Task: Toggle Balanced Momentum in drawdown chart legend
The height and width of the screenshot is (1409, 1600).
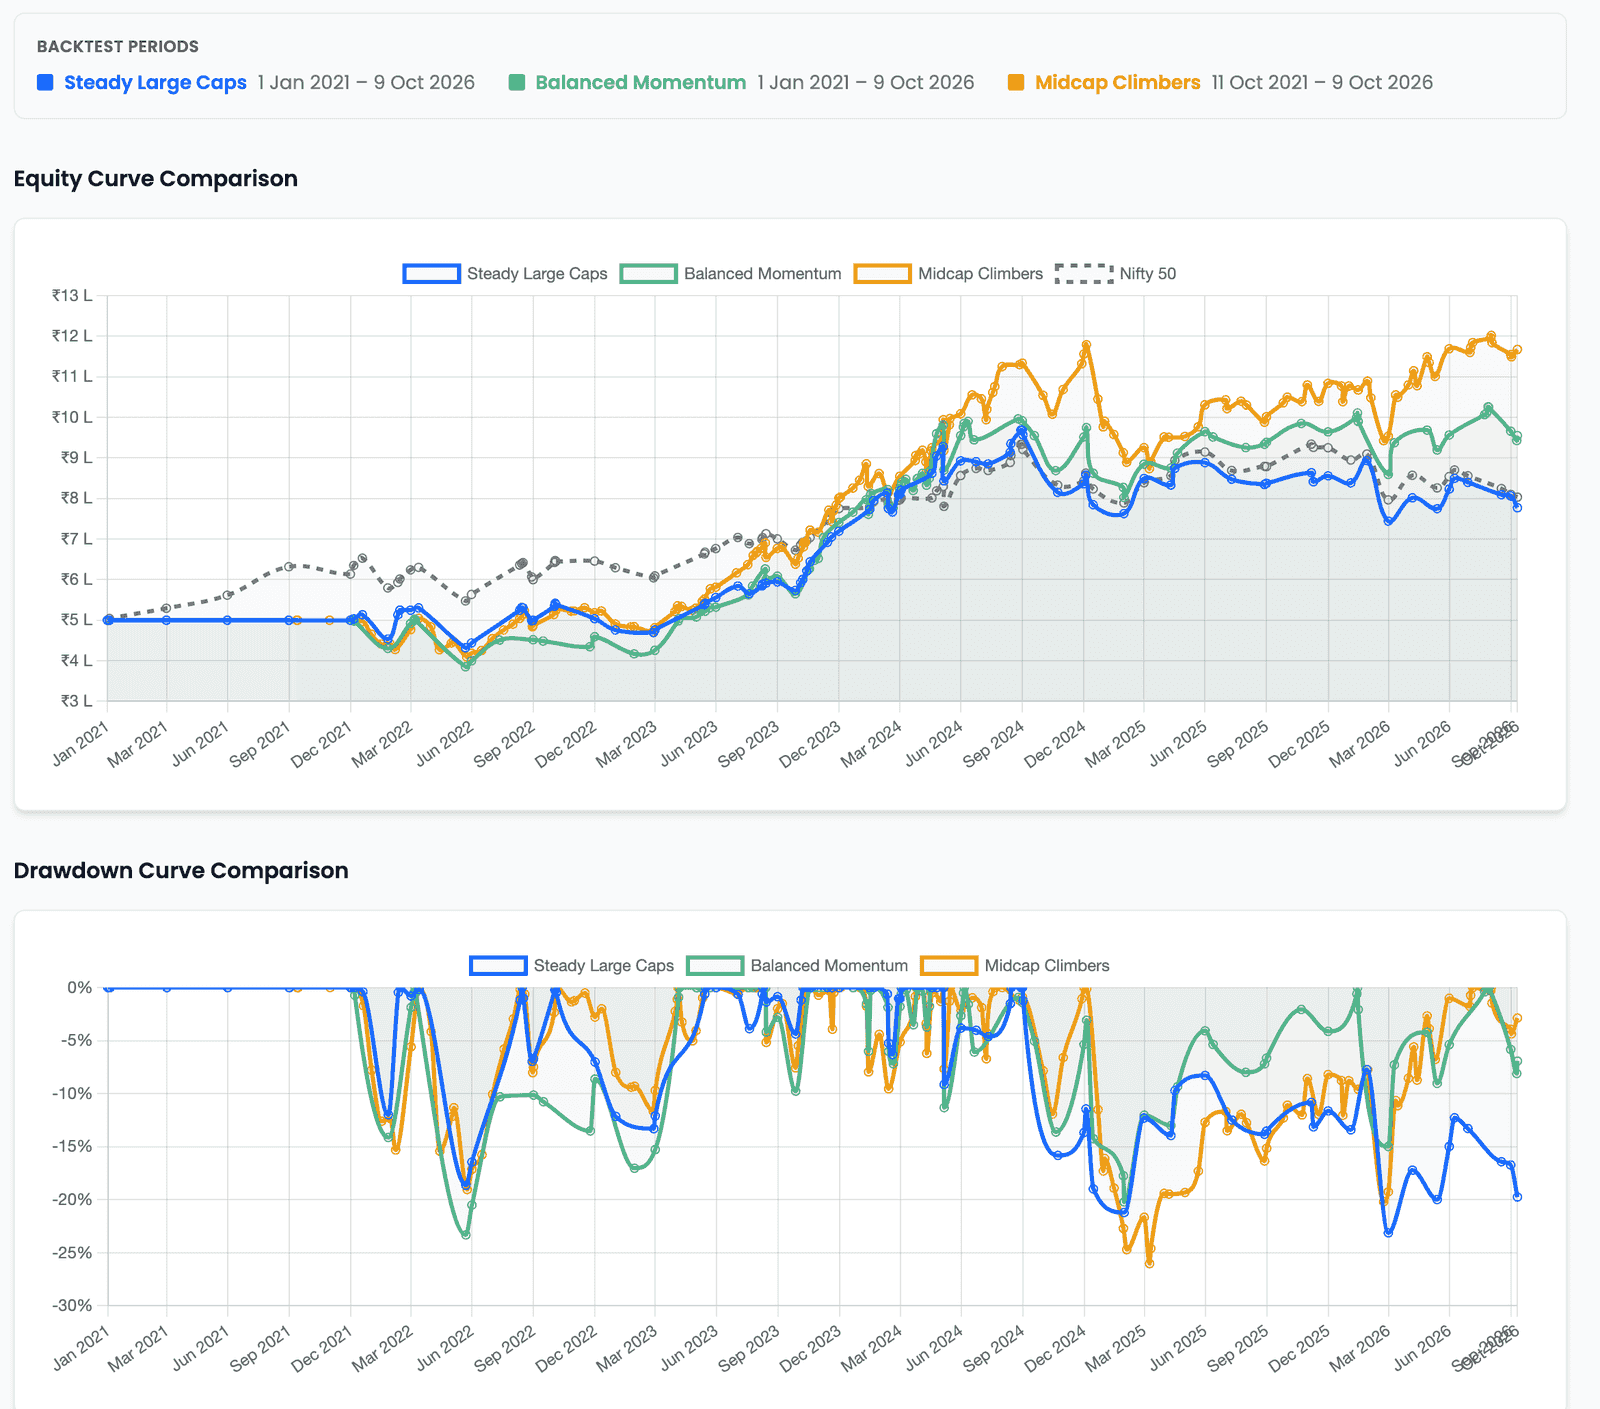Action: 797,966
